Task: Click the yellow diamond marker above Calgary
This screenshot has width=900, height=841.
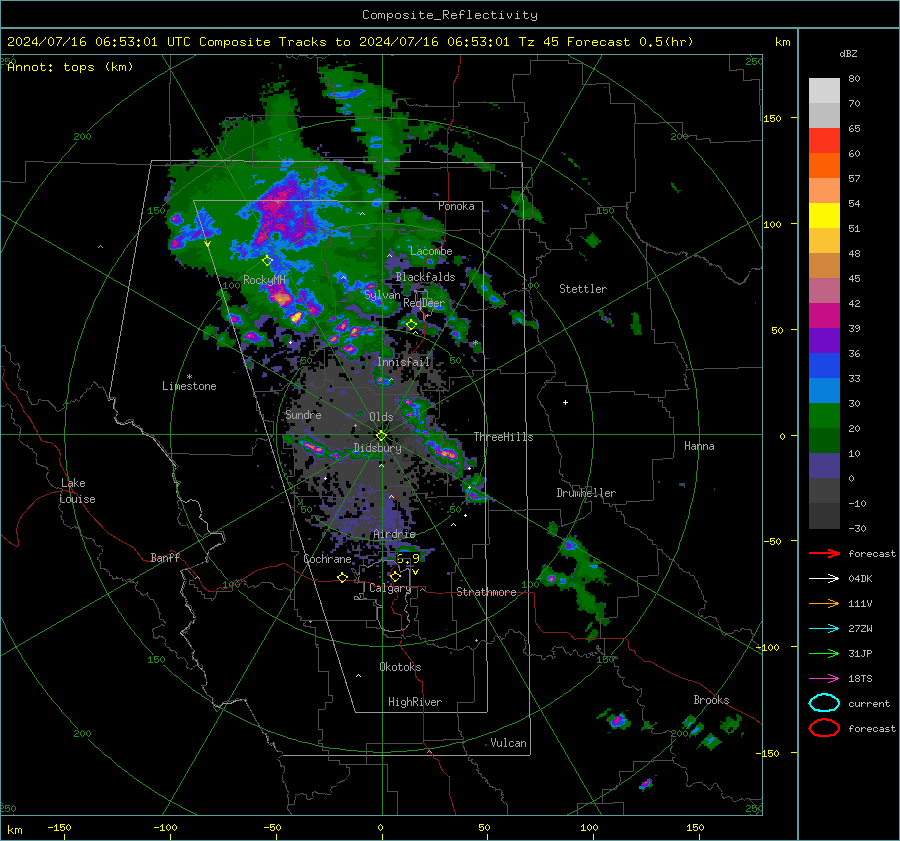Action: point(395,576)
